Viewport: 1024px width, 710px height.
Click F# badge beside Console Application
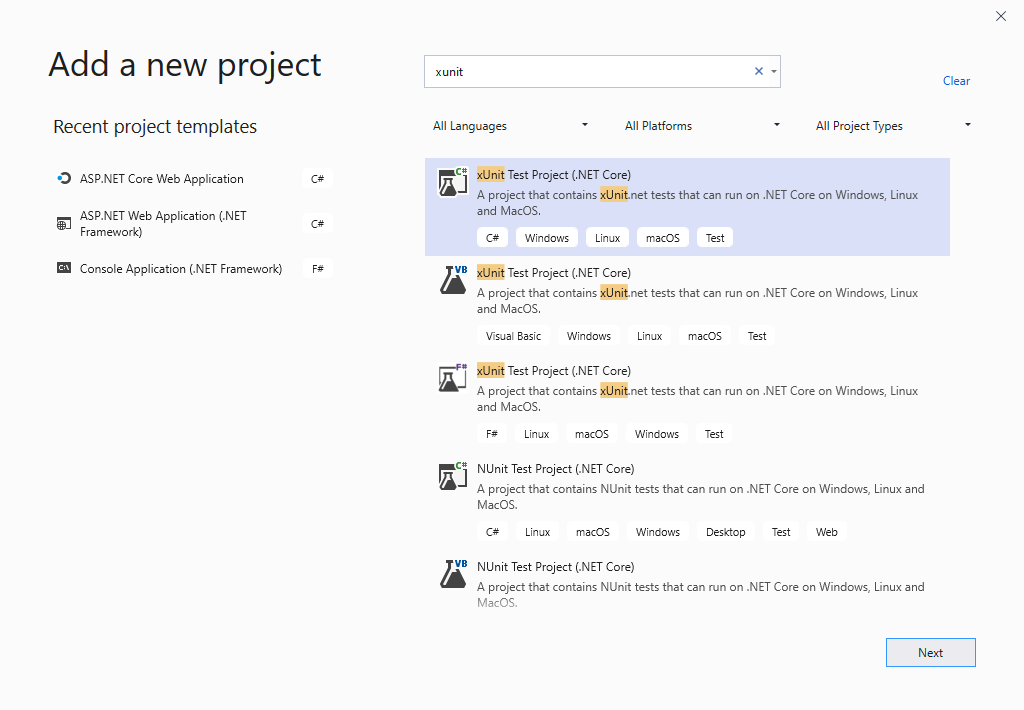coord(317,268)
